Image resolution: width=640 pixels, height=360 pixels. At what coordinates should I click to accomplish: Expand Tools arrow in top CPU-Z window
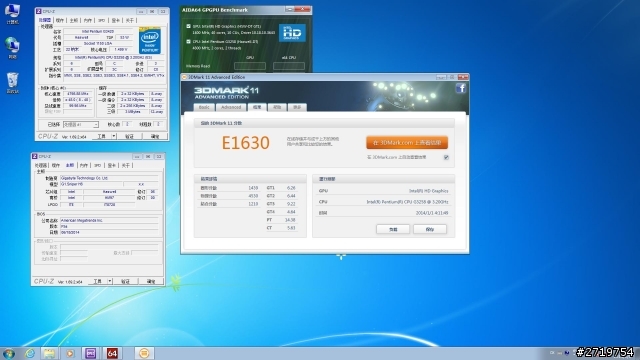tap(114, 136)
